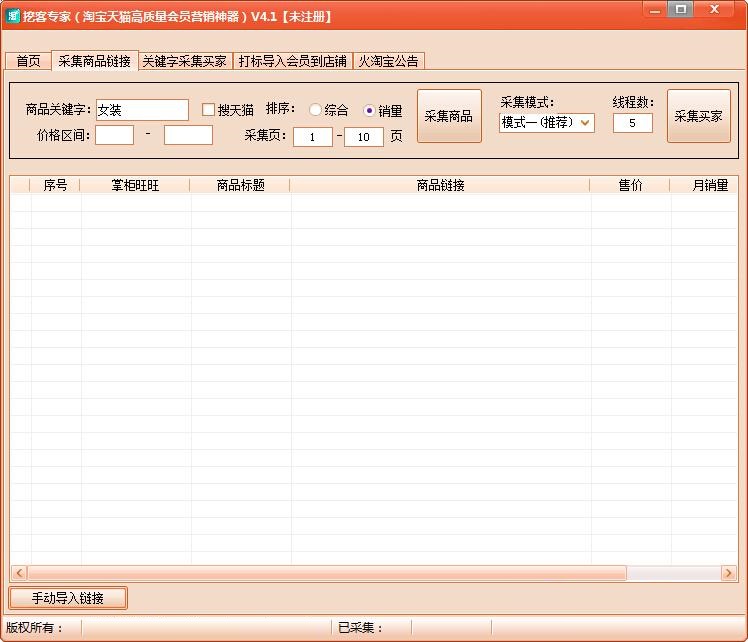Click the horizontal scrollbar left arrow
This screenshot has width=748, height=642.
19,573
